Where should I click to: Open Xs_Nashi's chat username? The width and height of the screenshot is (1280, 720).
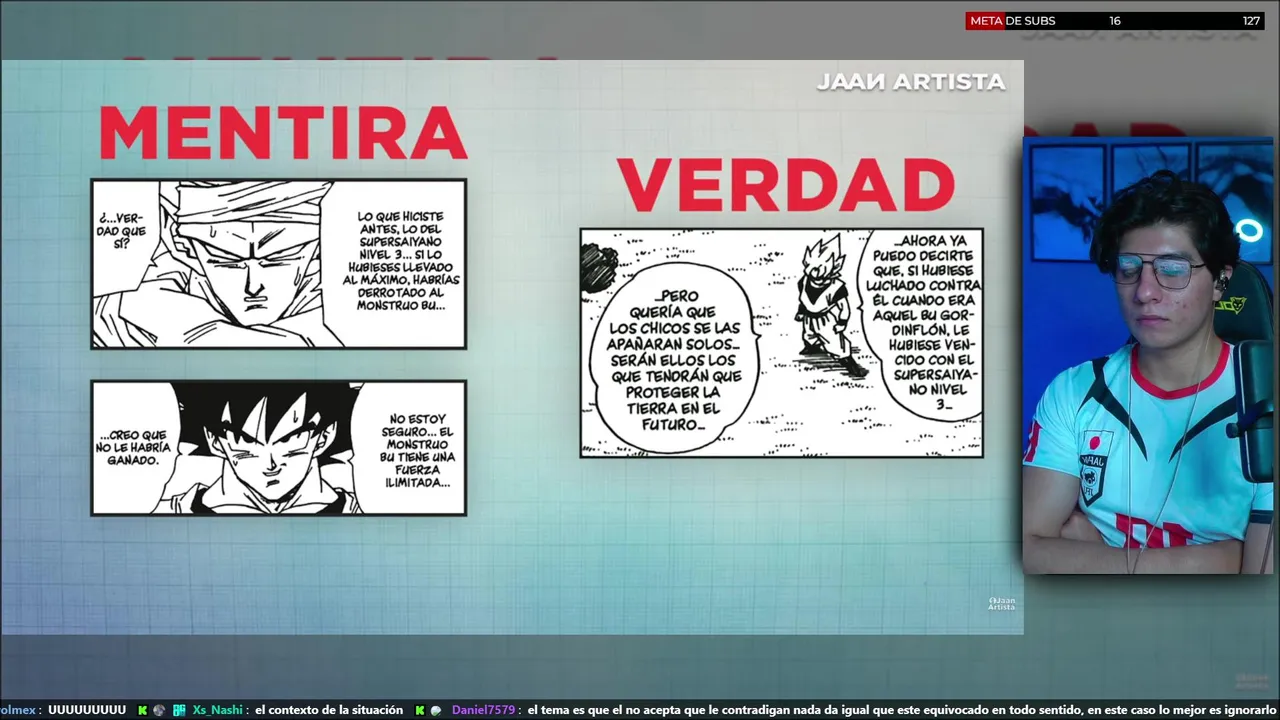point(218,710)
